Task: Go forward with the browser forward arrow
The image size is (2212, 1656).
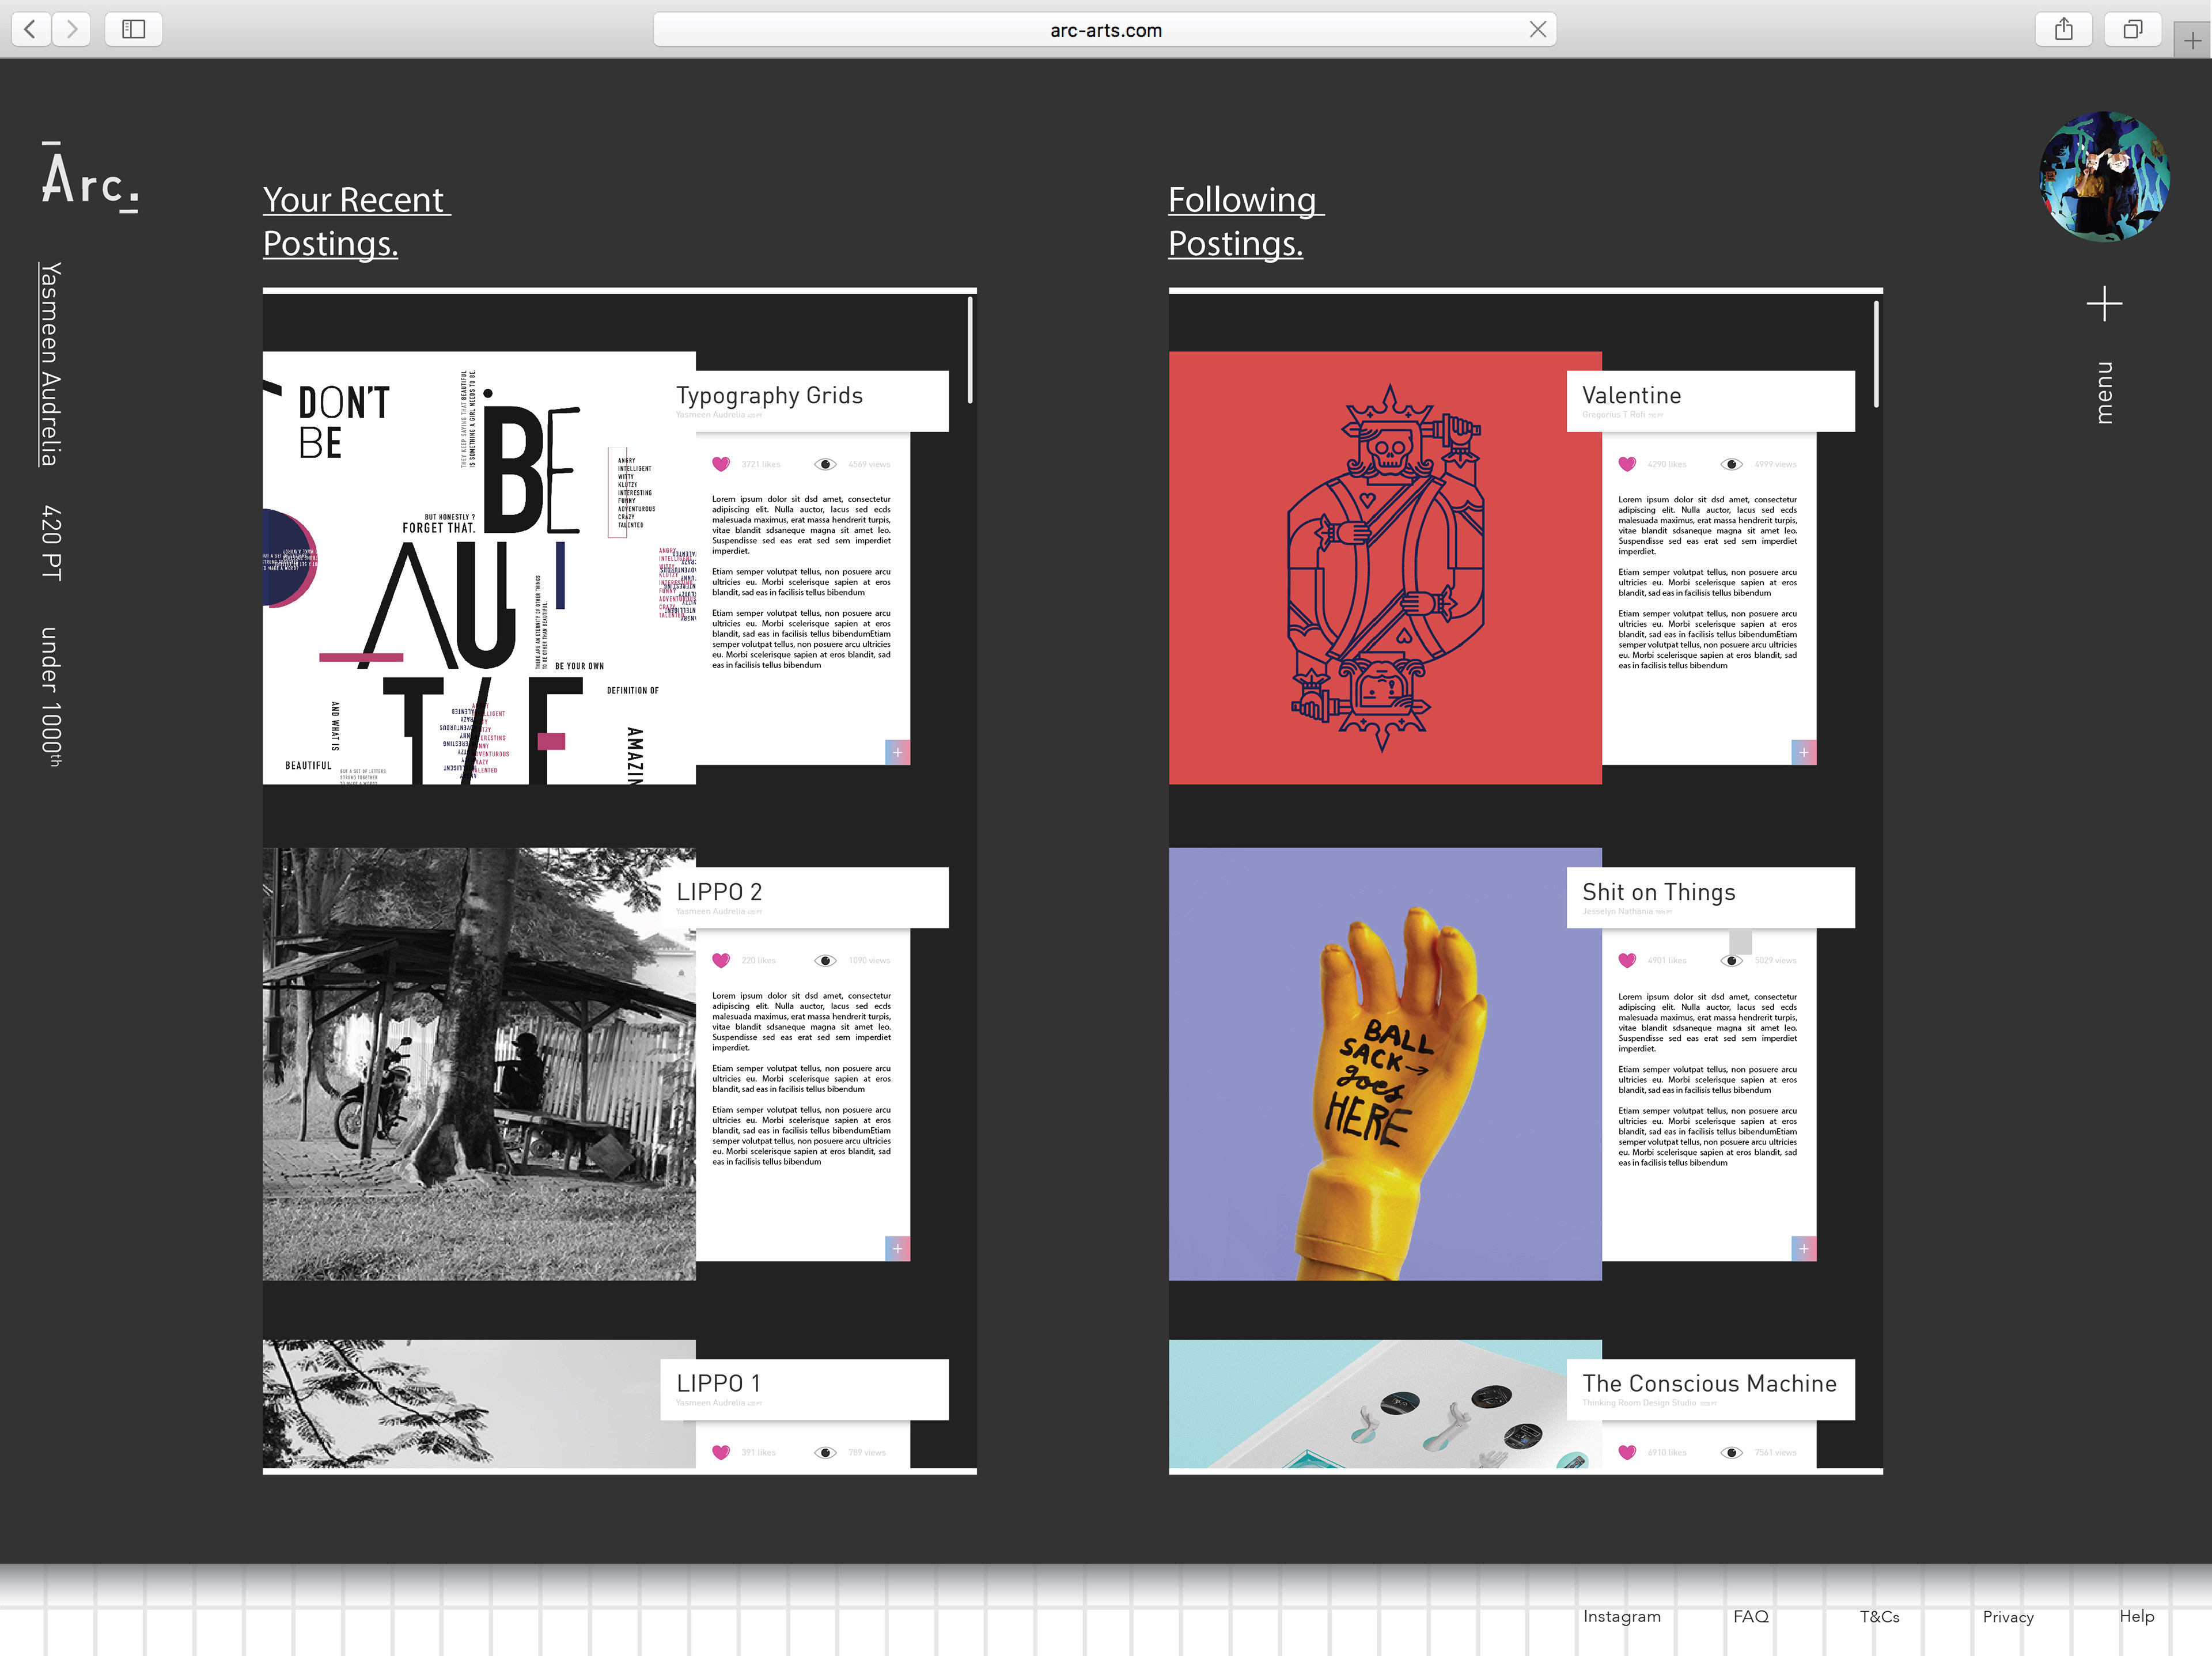Action: [71, 29]
